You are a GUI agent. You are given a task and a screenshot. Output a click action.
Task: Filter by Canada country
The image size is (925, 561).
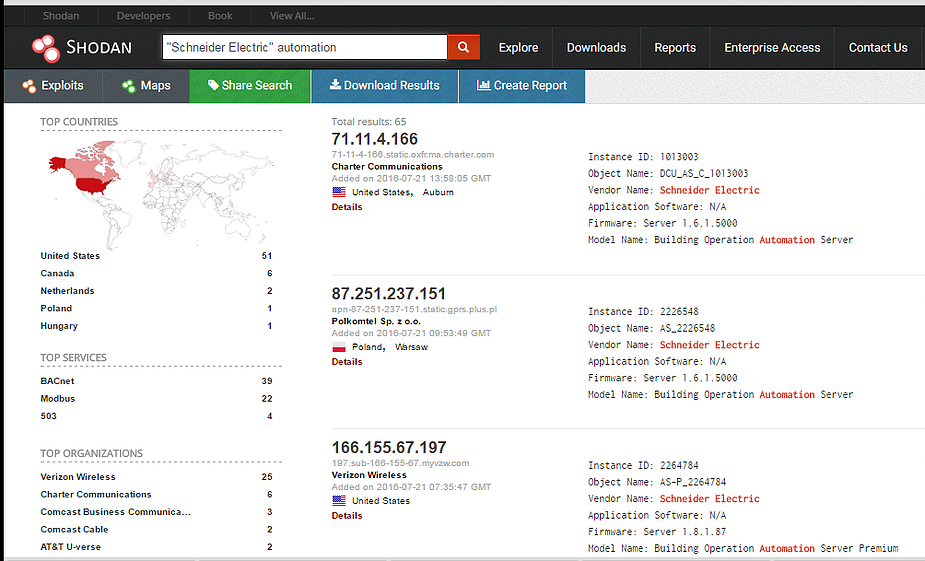point(57,274)
